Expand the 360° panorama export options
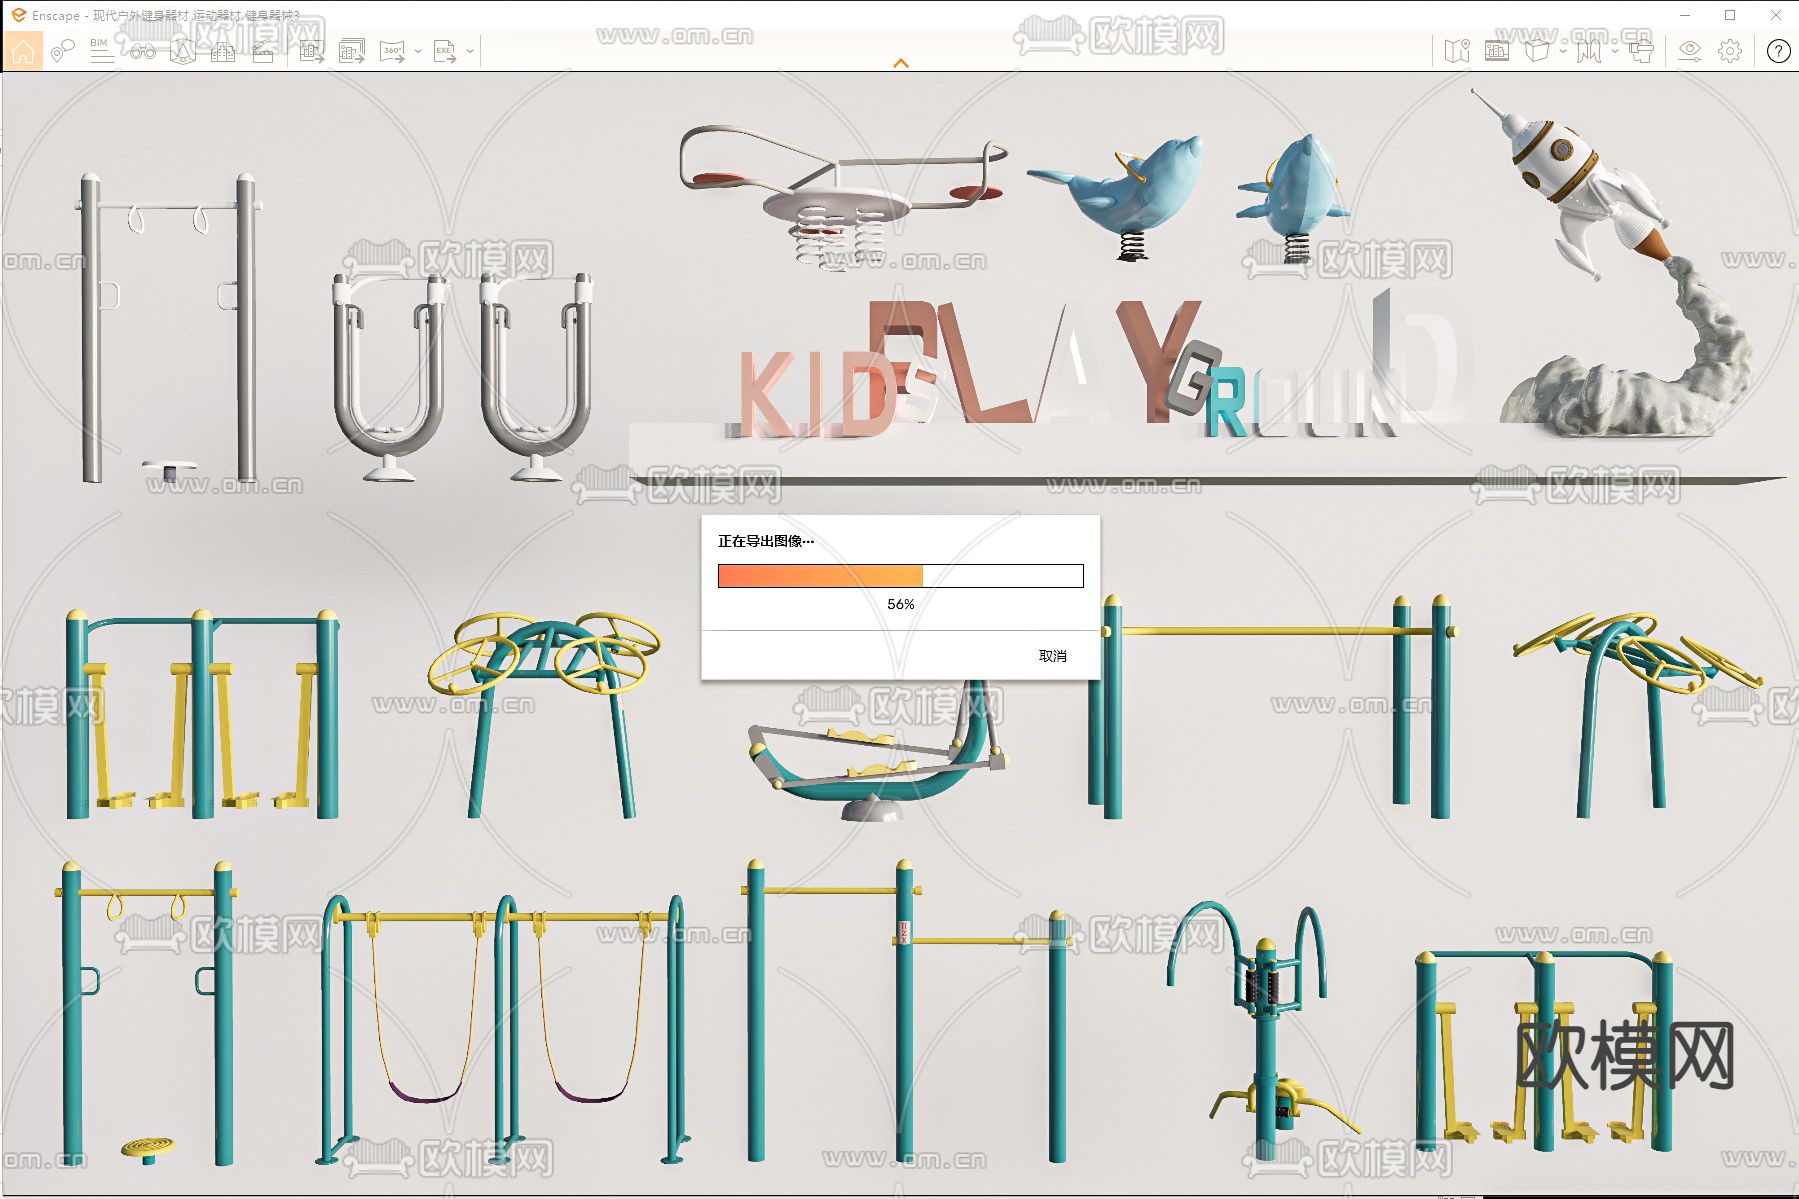The width and height of the screenshot is (1799, 1199). click(x=418, y=51)
